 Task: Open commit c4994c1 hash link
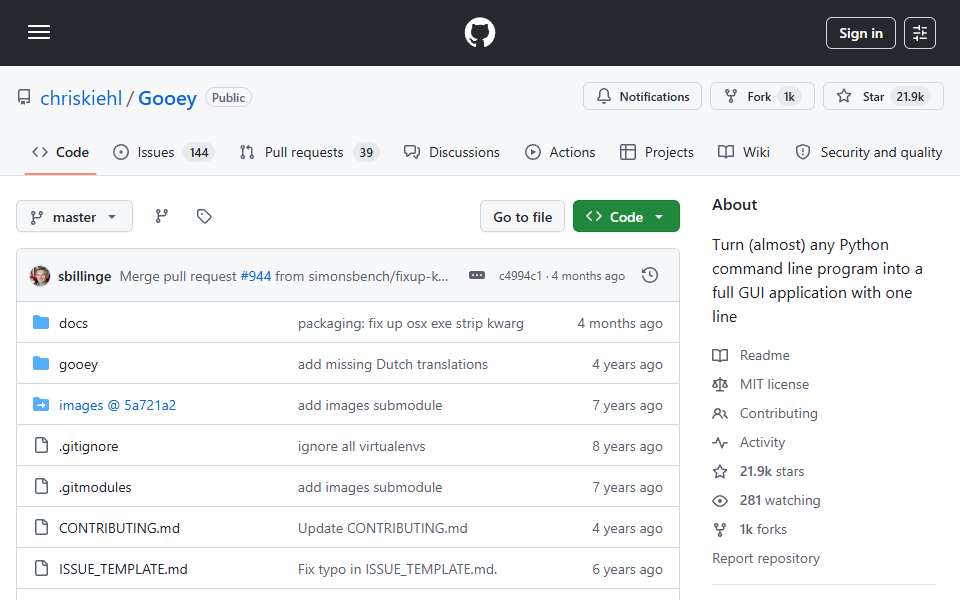pyautogui.click(x=520, y=276)
